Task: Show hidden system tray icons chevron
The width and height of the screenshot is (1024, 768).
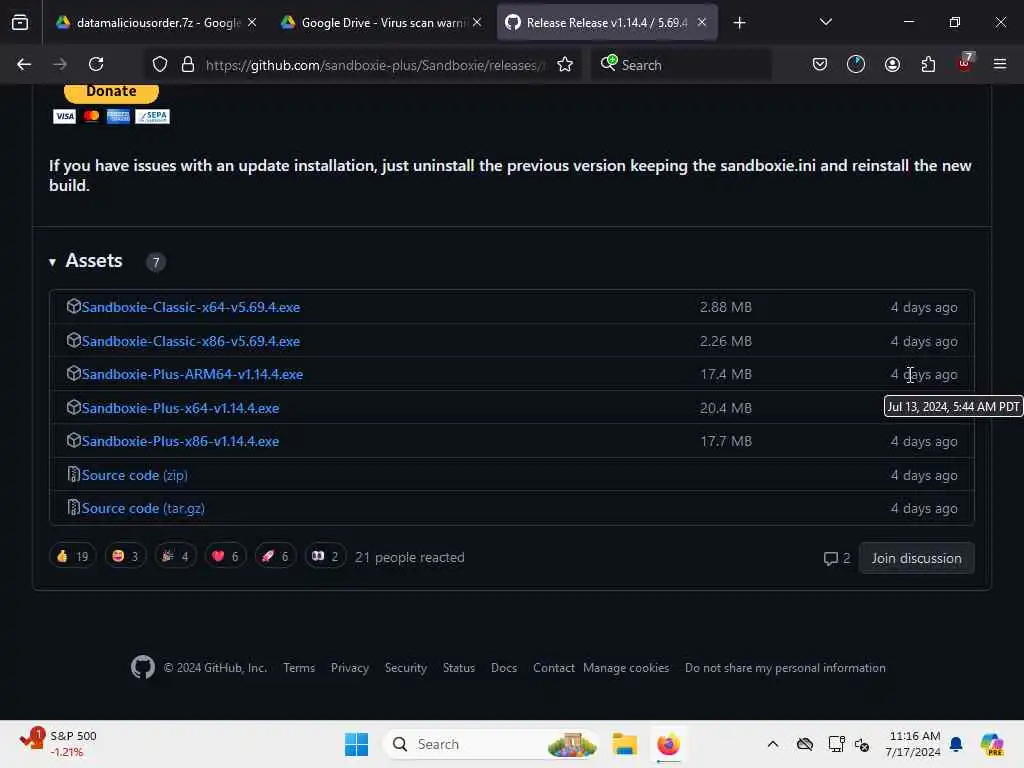Action: click(x=773, y=744)
